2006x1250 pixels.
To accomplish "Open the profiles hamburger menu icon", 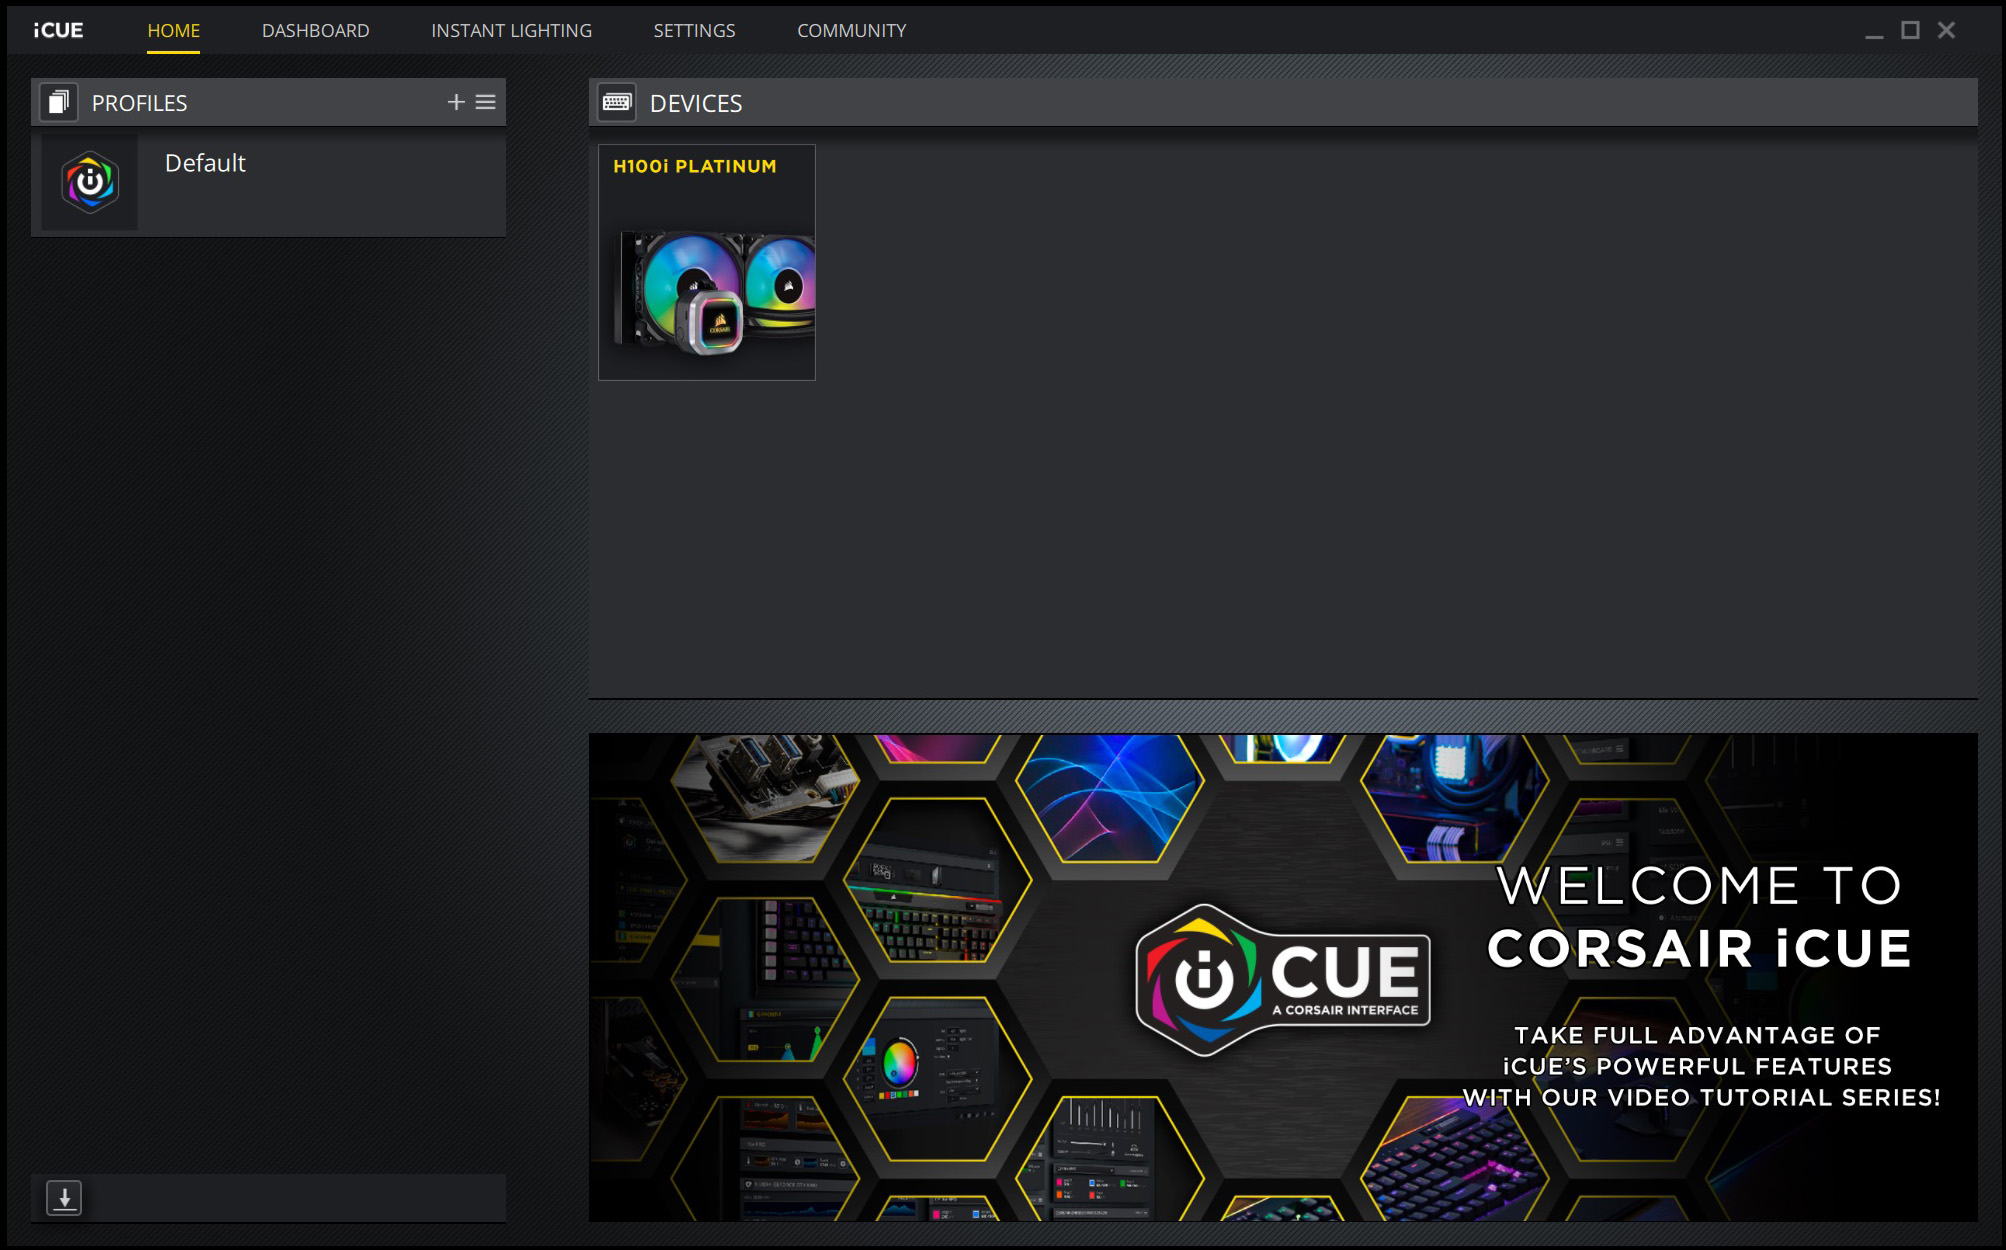I will (x=486, y=102).
